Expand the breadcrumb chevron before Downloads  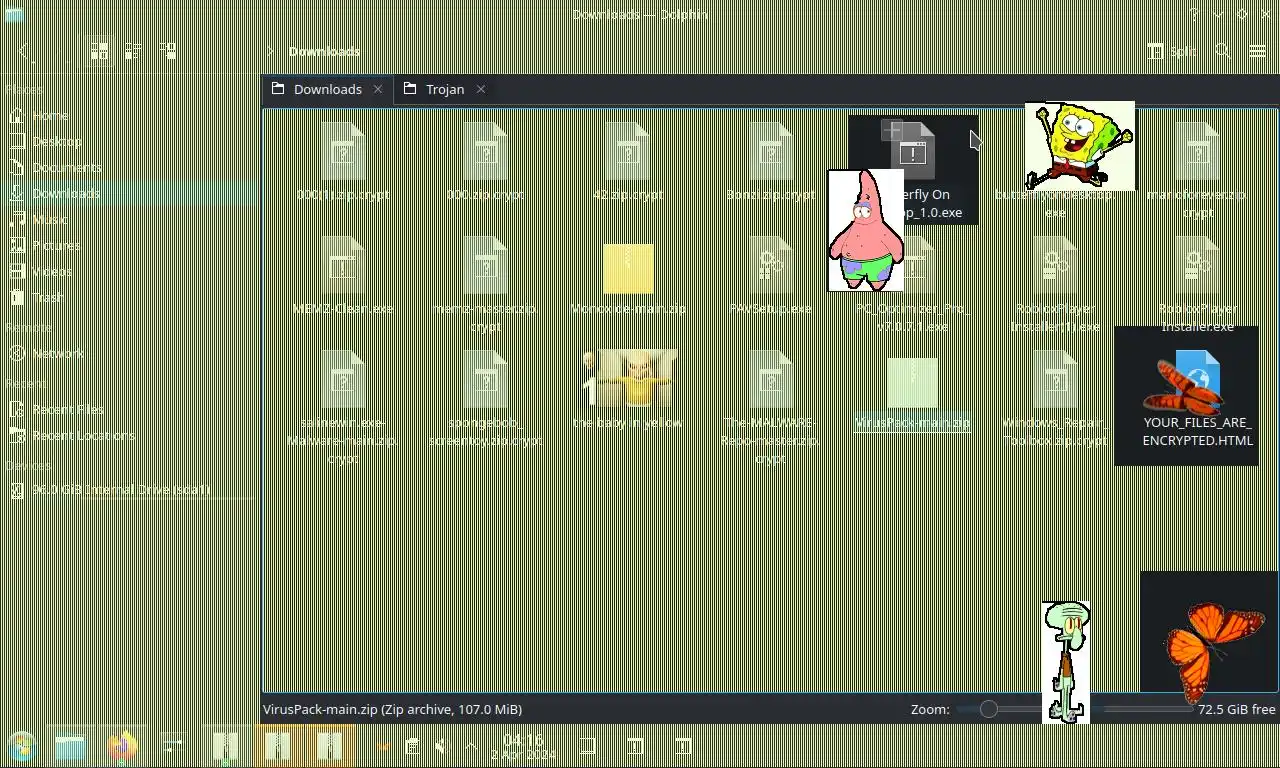click(270, 51)
